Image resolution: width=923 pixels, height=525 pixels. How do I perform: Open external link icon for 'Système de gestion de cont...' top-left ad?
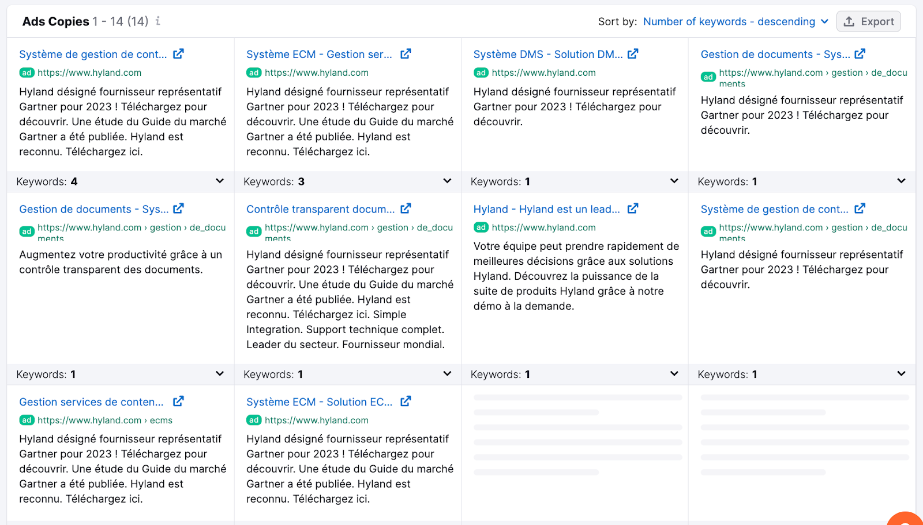coord(178,55)
